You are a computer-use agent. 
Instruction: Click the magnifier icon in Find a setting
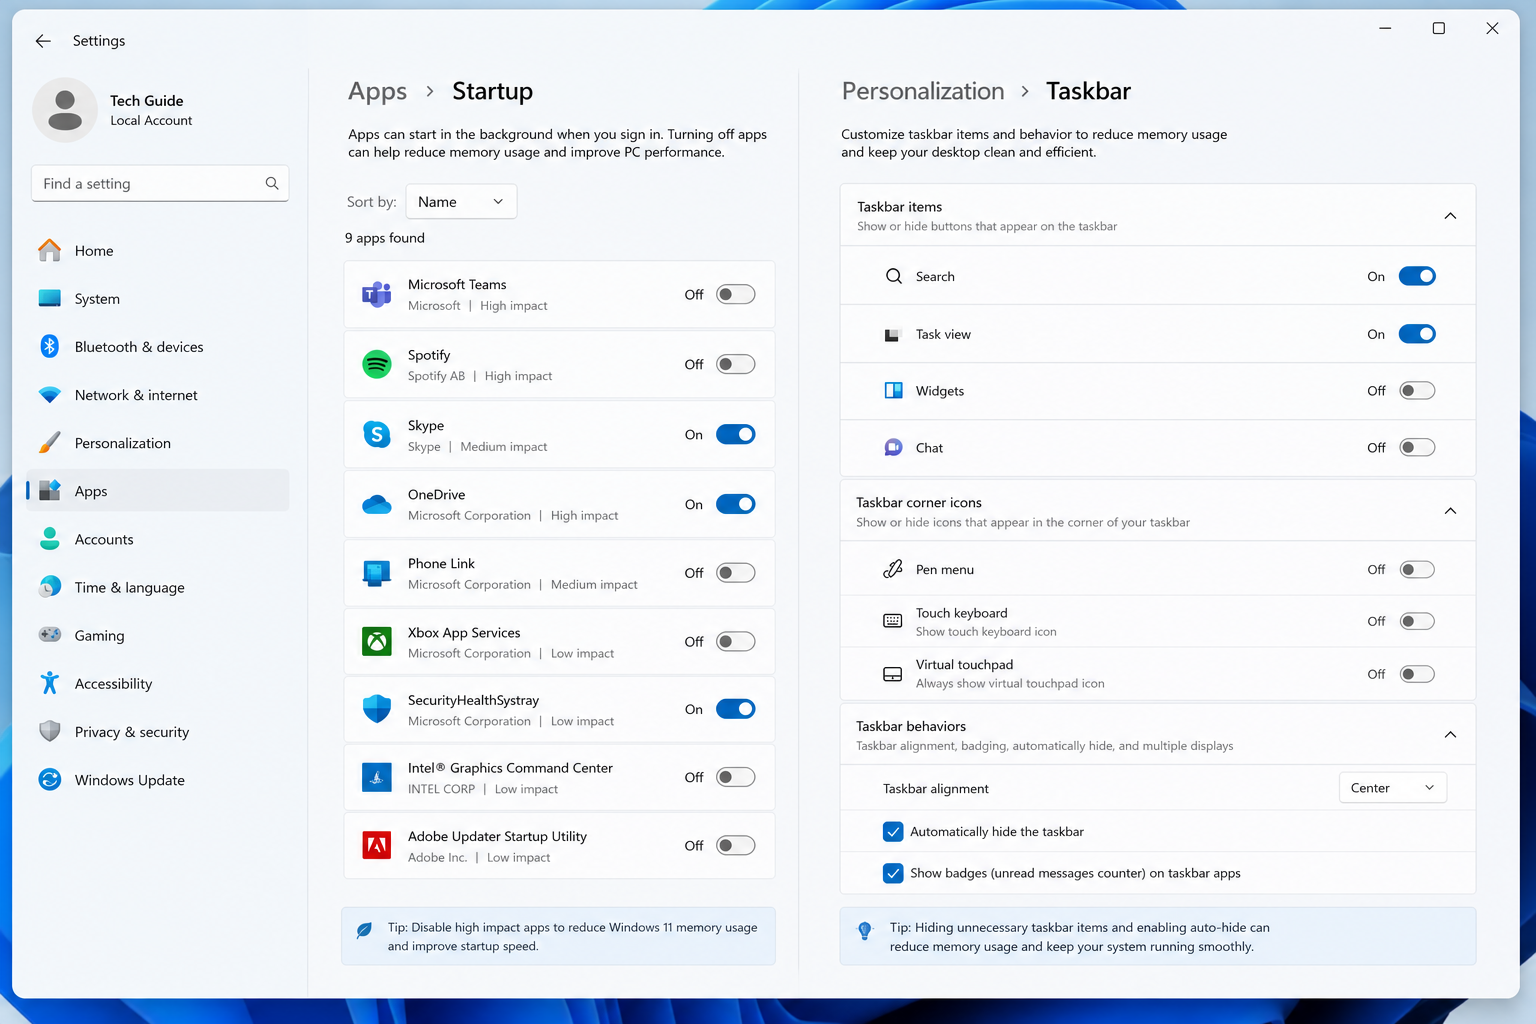272,183
